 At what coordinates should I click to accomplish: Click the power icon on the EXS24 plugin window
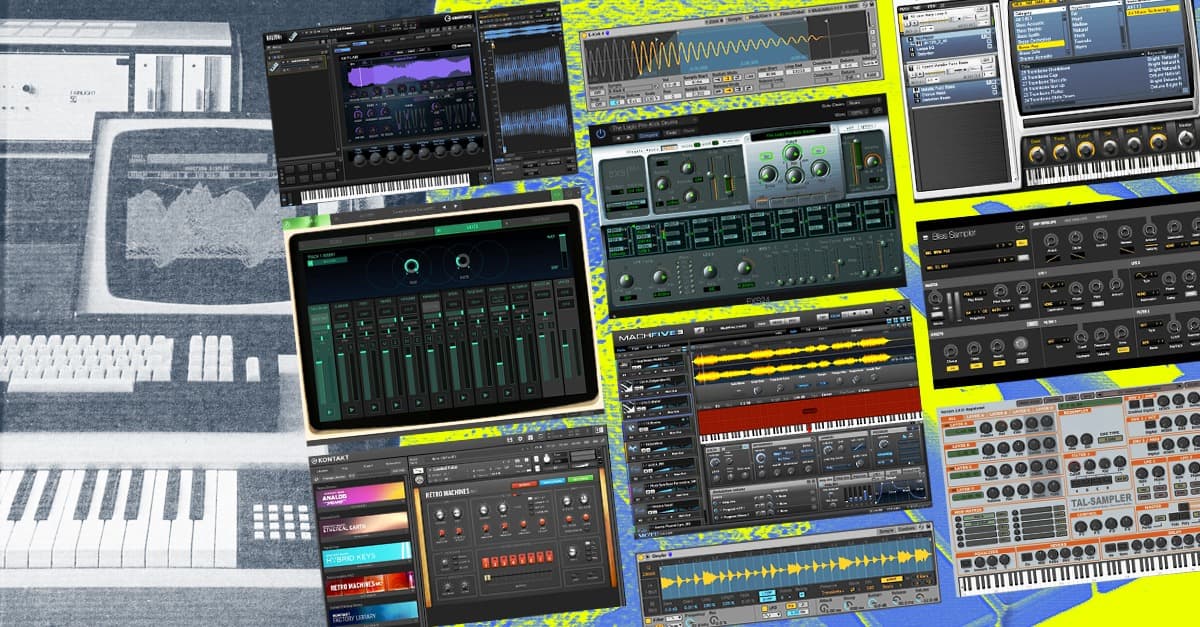(x=601, y=134)
